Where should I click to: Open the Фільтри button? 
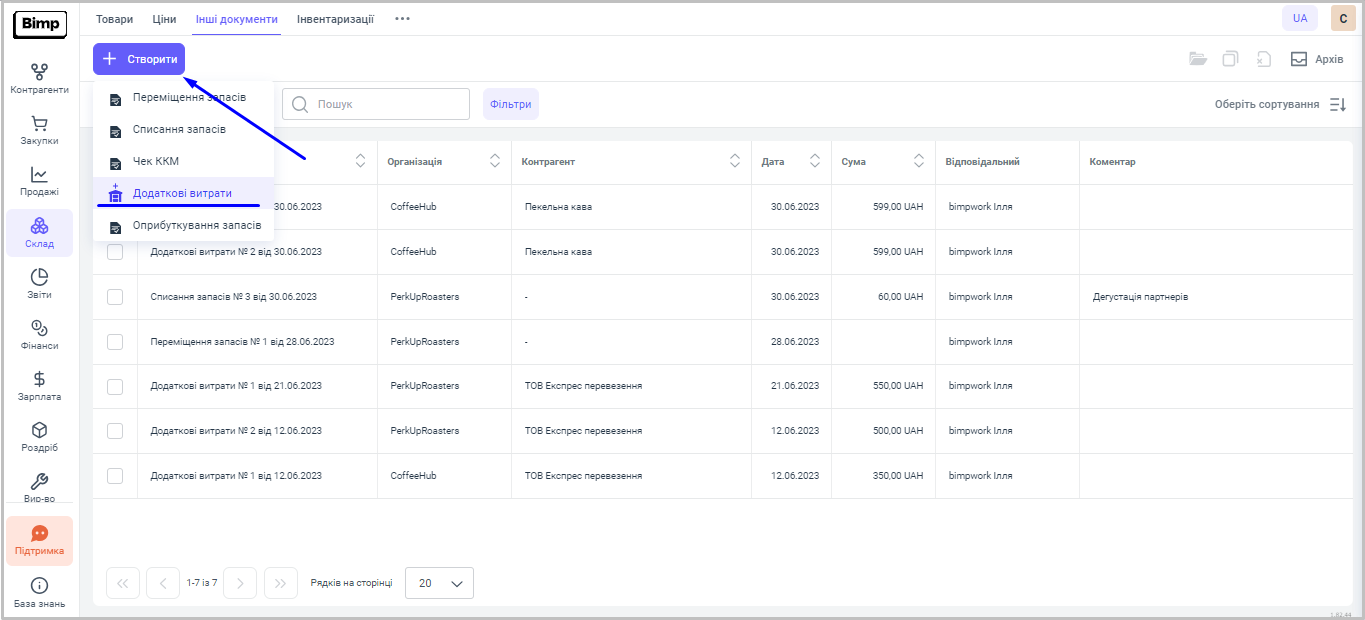pos(510,104)
